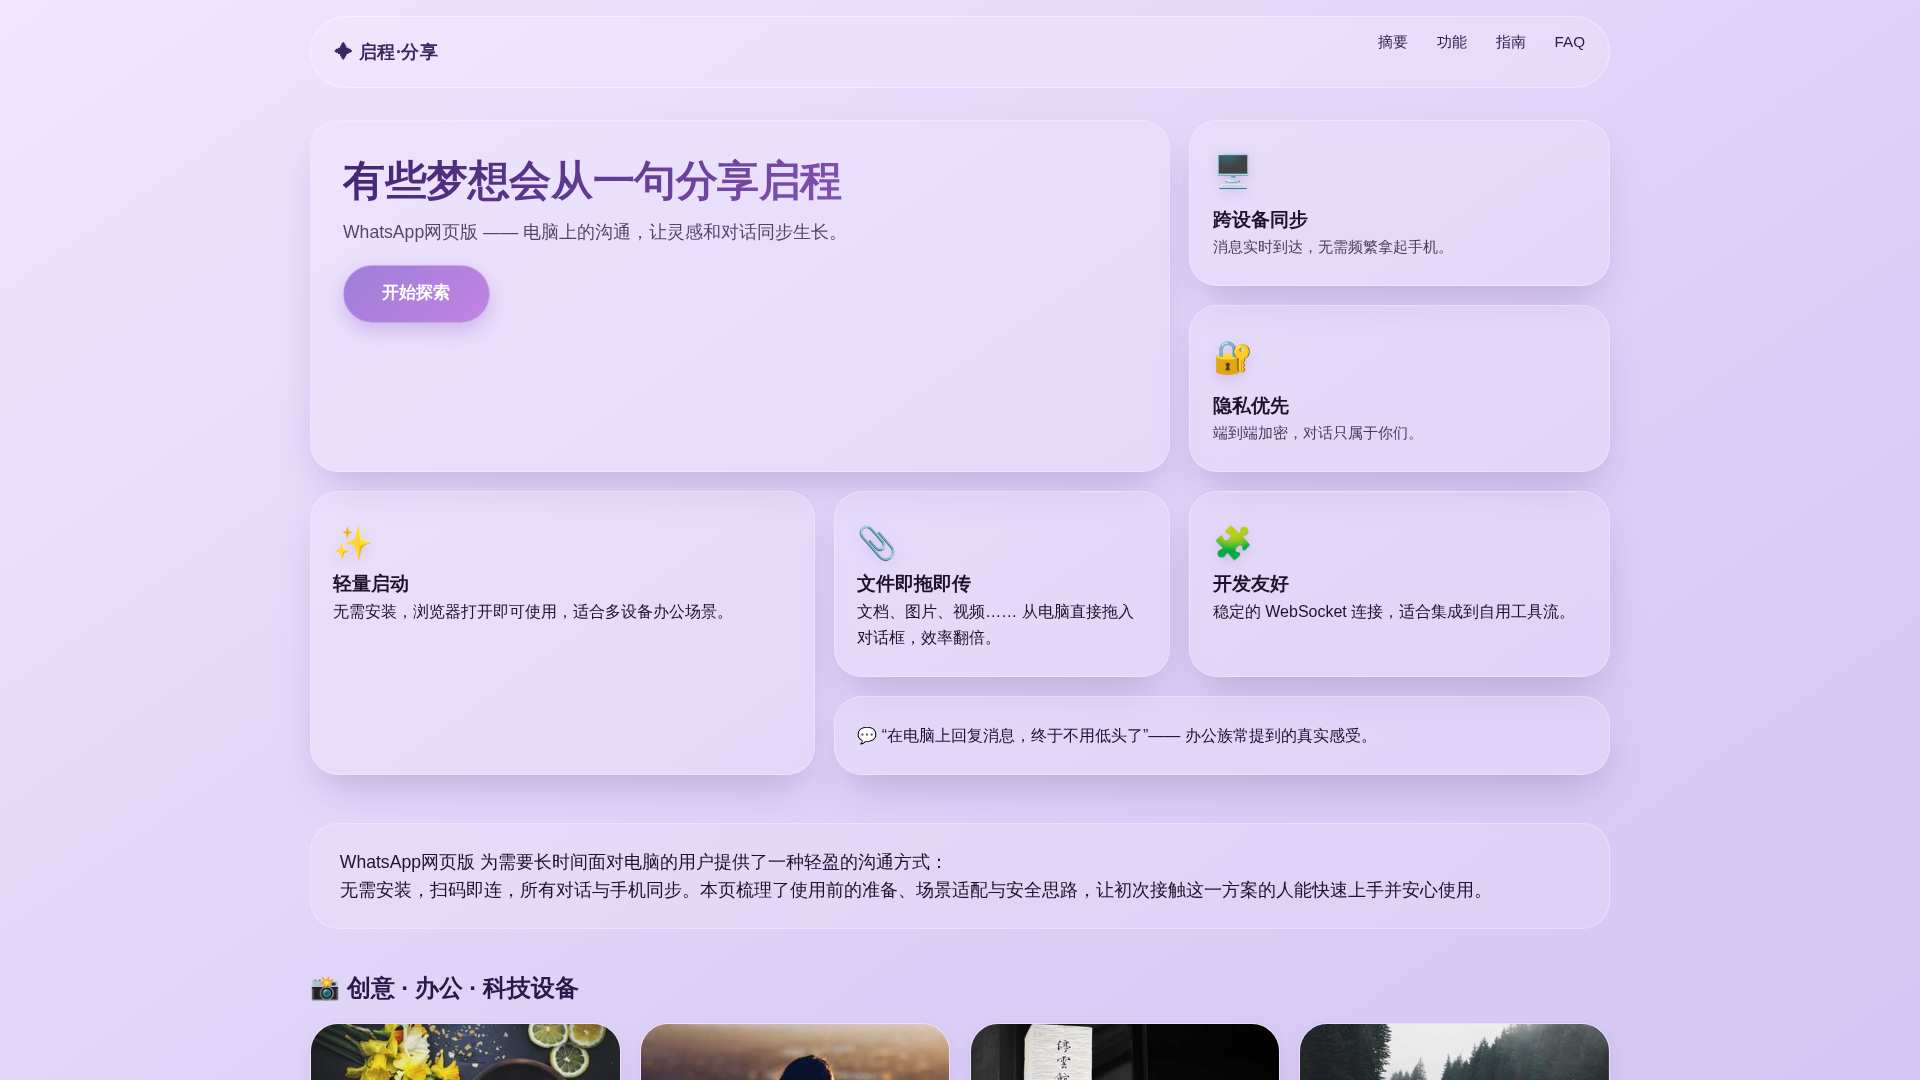
Task: Click the 跨设备同步 card title
Action: pos(1260,219)
